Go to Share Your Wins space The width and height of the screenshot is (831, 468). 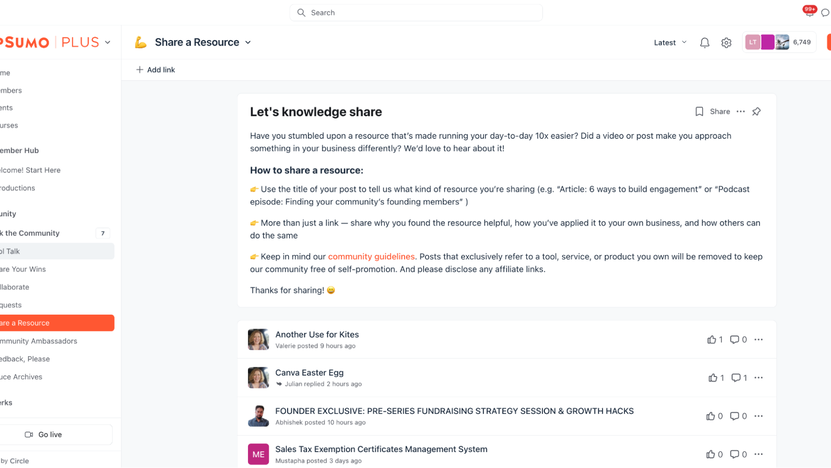tap(23, 269)
